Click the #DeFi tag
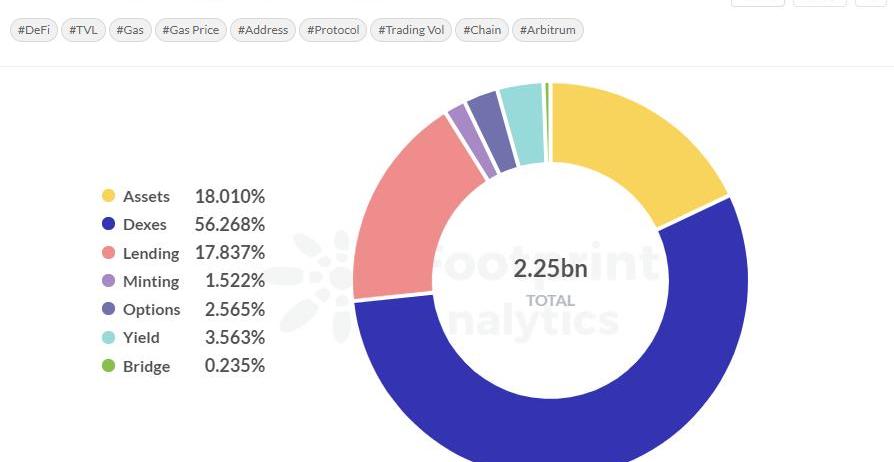Viewport: 894px width, 462px height. 34,30
